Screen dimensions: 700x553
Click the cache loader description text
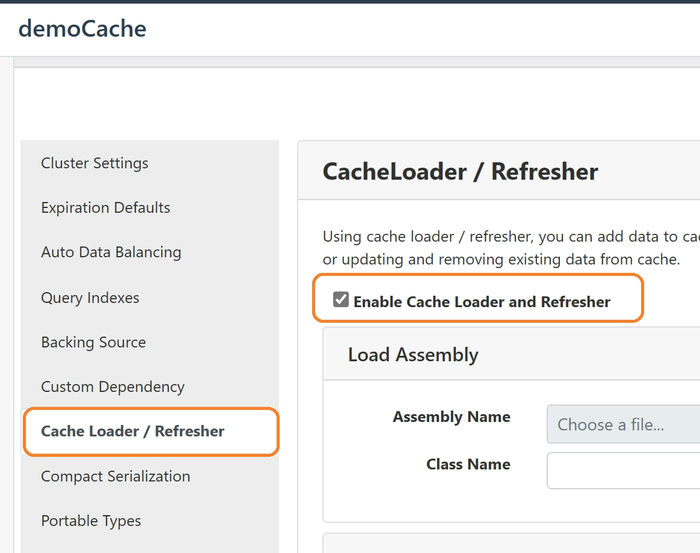[511, 248]
